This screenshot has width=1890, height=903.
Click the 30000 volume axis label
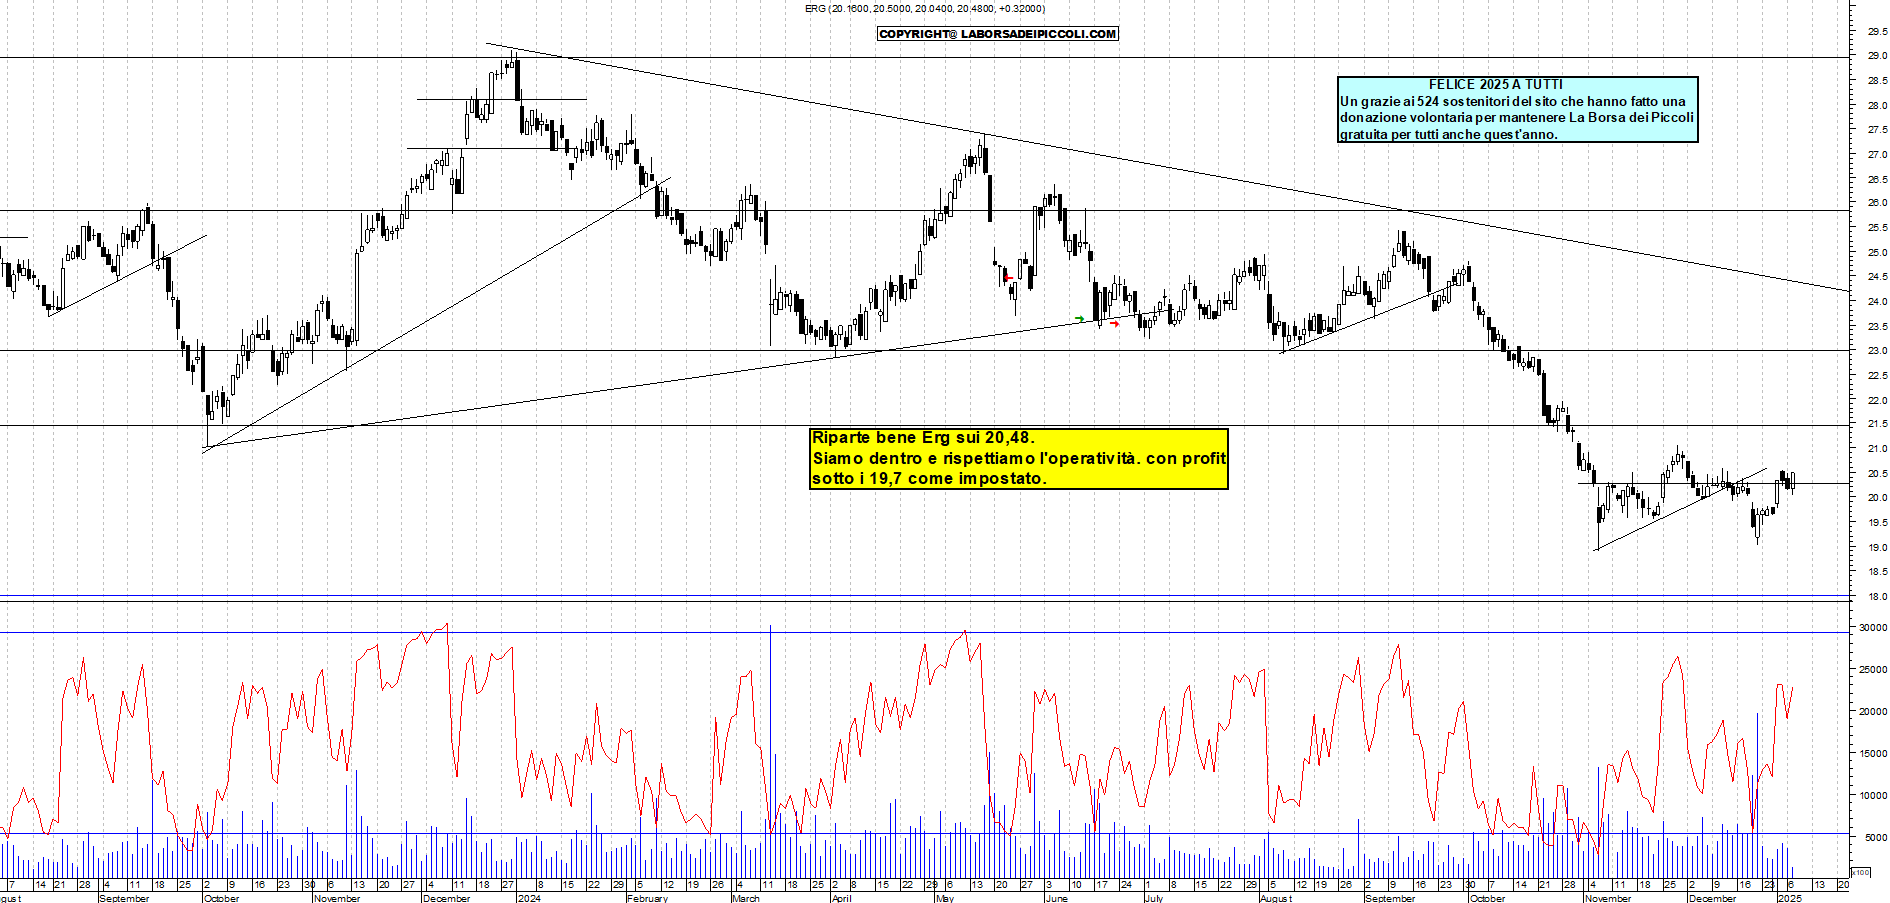click(x=1873, y=628)
